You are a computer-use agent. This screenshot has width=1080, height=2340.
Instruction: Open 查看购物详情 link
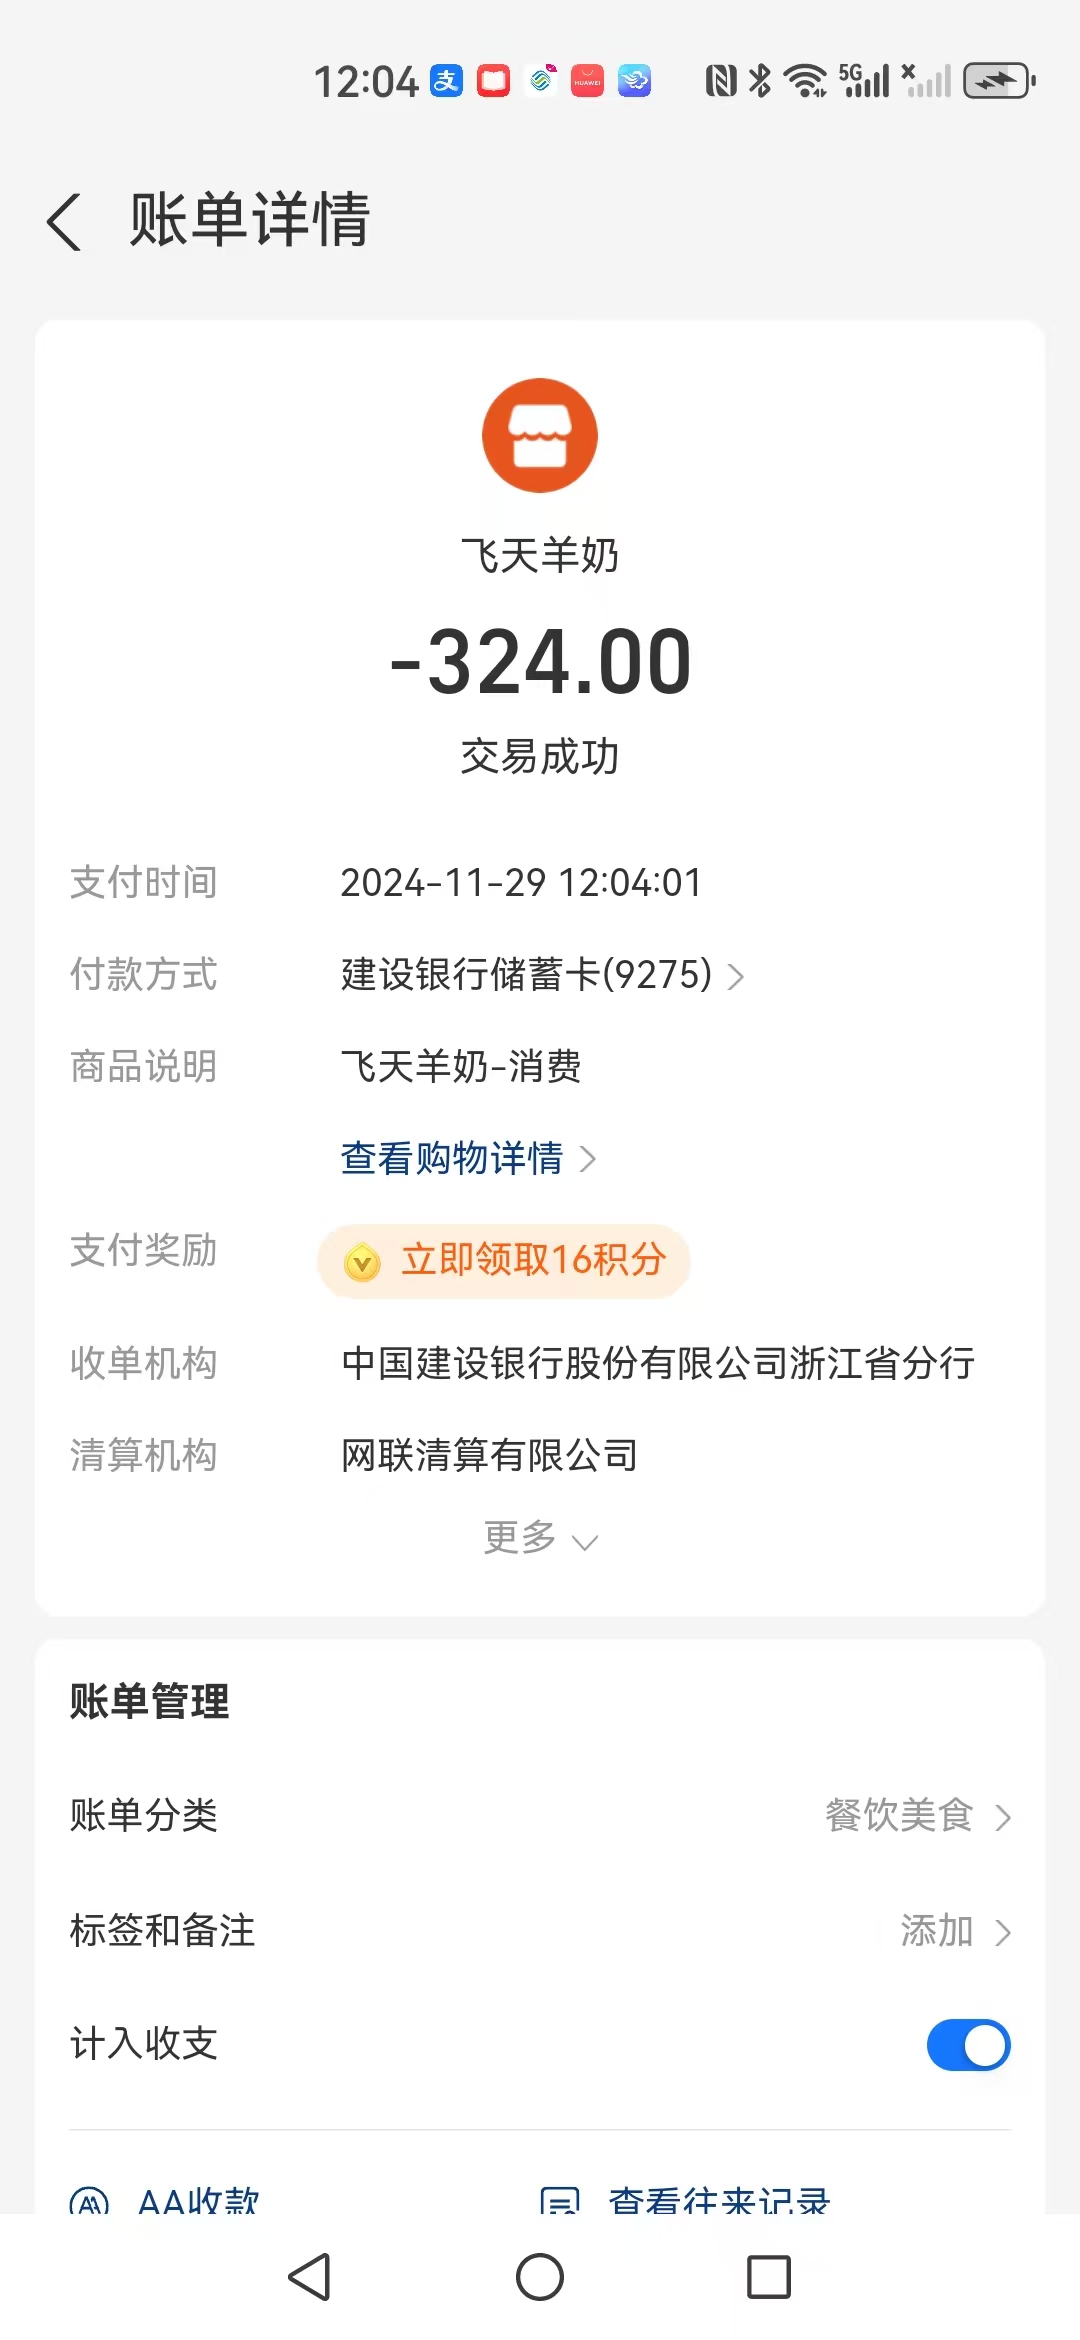467,1159
